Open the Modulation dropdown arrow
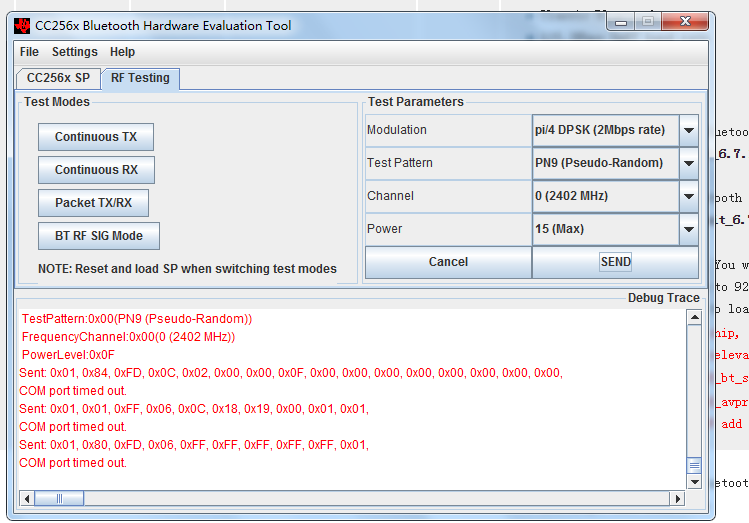The width and height of the screenshot is (749, 523). 689,130
